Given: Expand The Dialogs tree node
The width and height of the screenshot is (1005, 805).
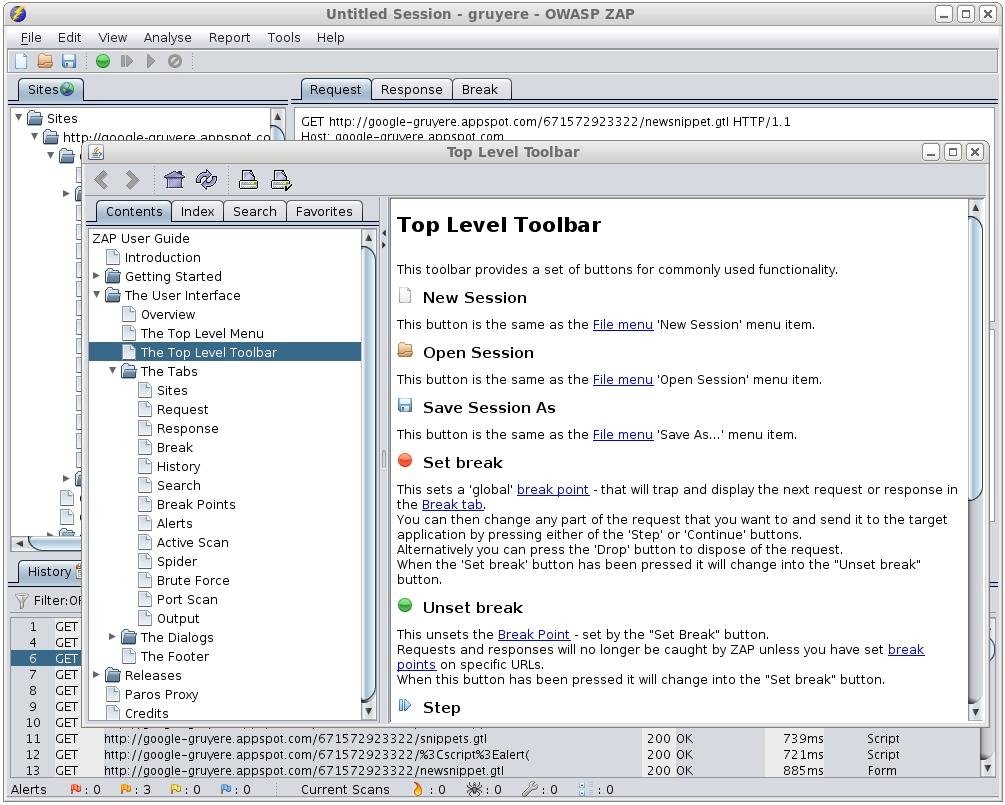Looking at the screenshot, I should (112, 636).
